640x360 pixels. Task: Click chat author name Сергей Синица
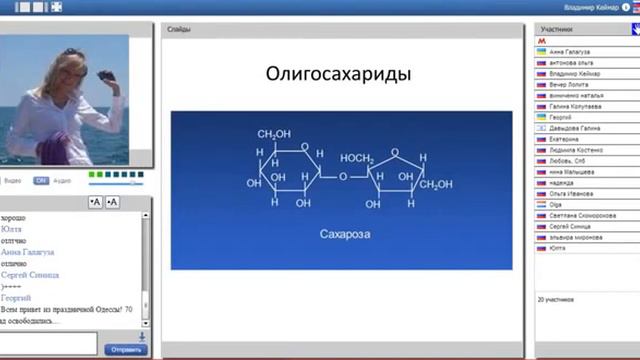[30, 275]
